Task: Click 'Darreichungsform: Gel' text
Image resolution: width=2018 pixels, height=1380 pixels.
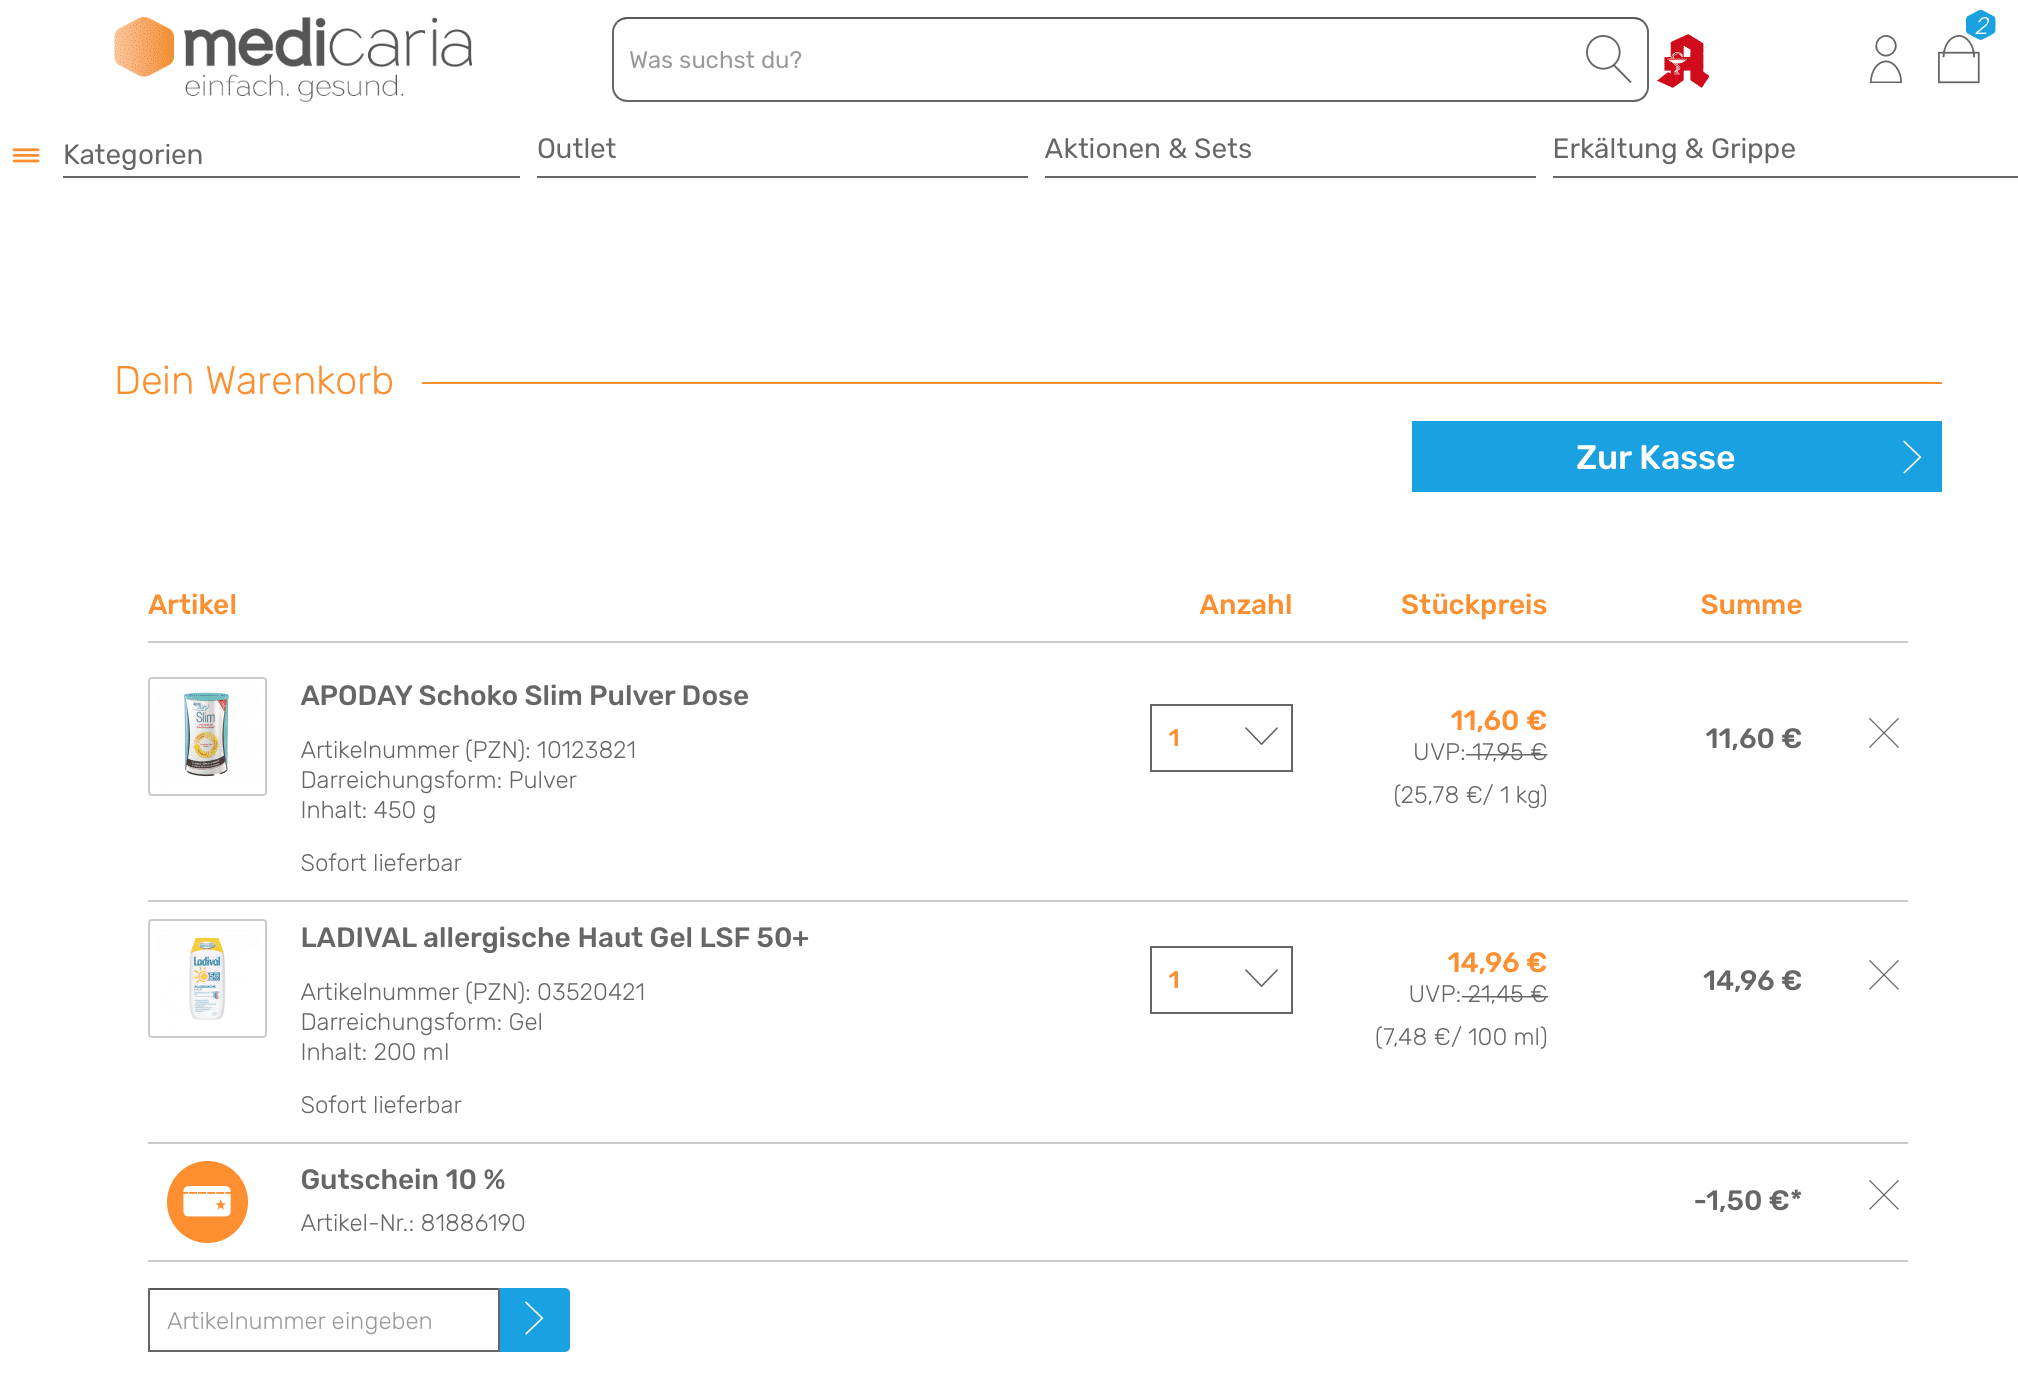Action: (x=421, y=1021)
